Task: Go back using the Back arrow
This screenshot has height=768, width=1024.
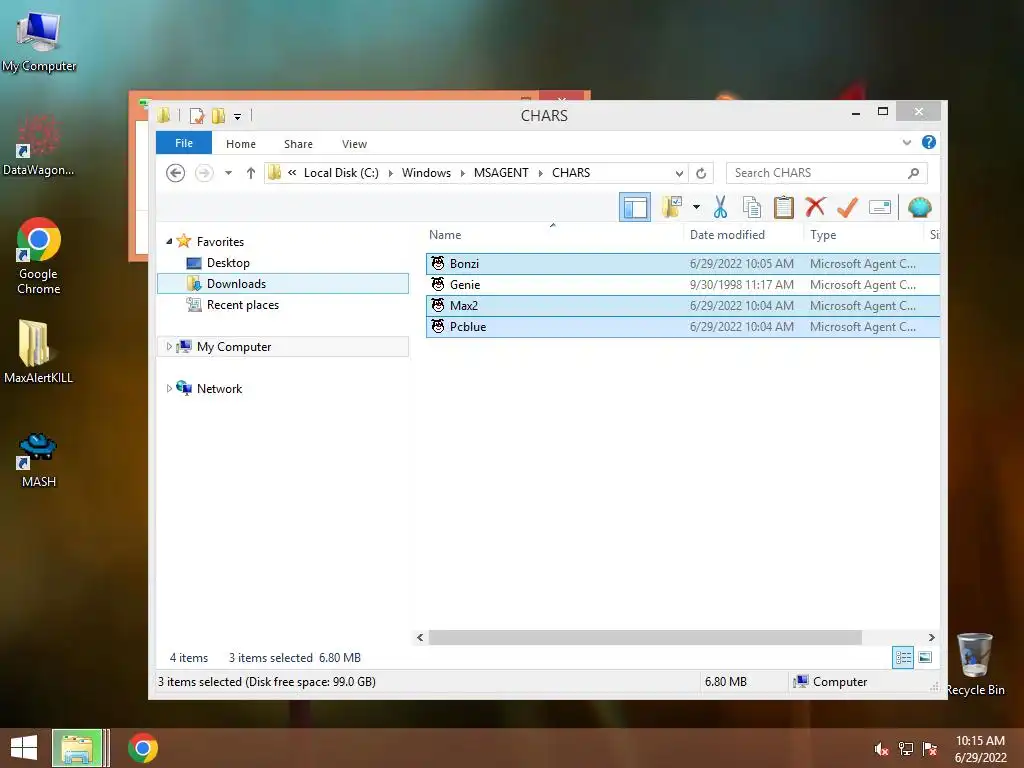Action: (176, 173)
